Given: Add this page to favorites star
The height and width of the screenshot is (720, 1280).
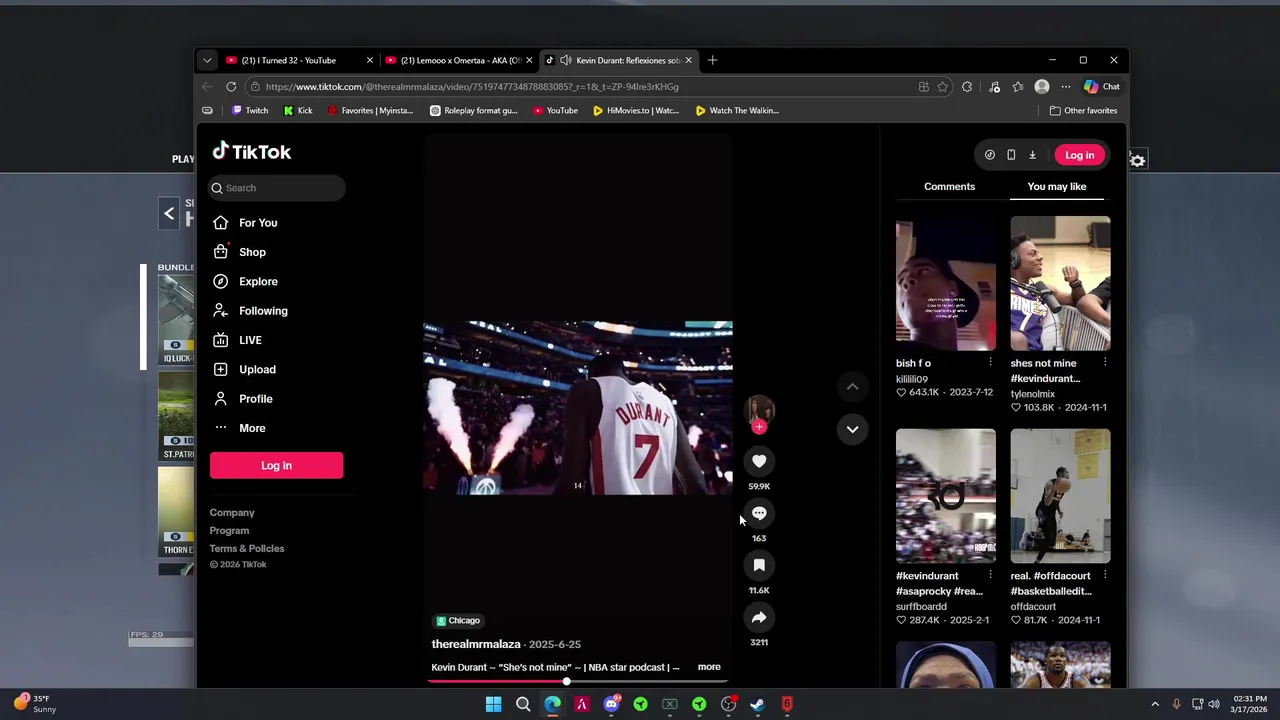Looking at the screenshot, I should pyautogui.click(x=942, y=87).
